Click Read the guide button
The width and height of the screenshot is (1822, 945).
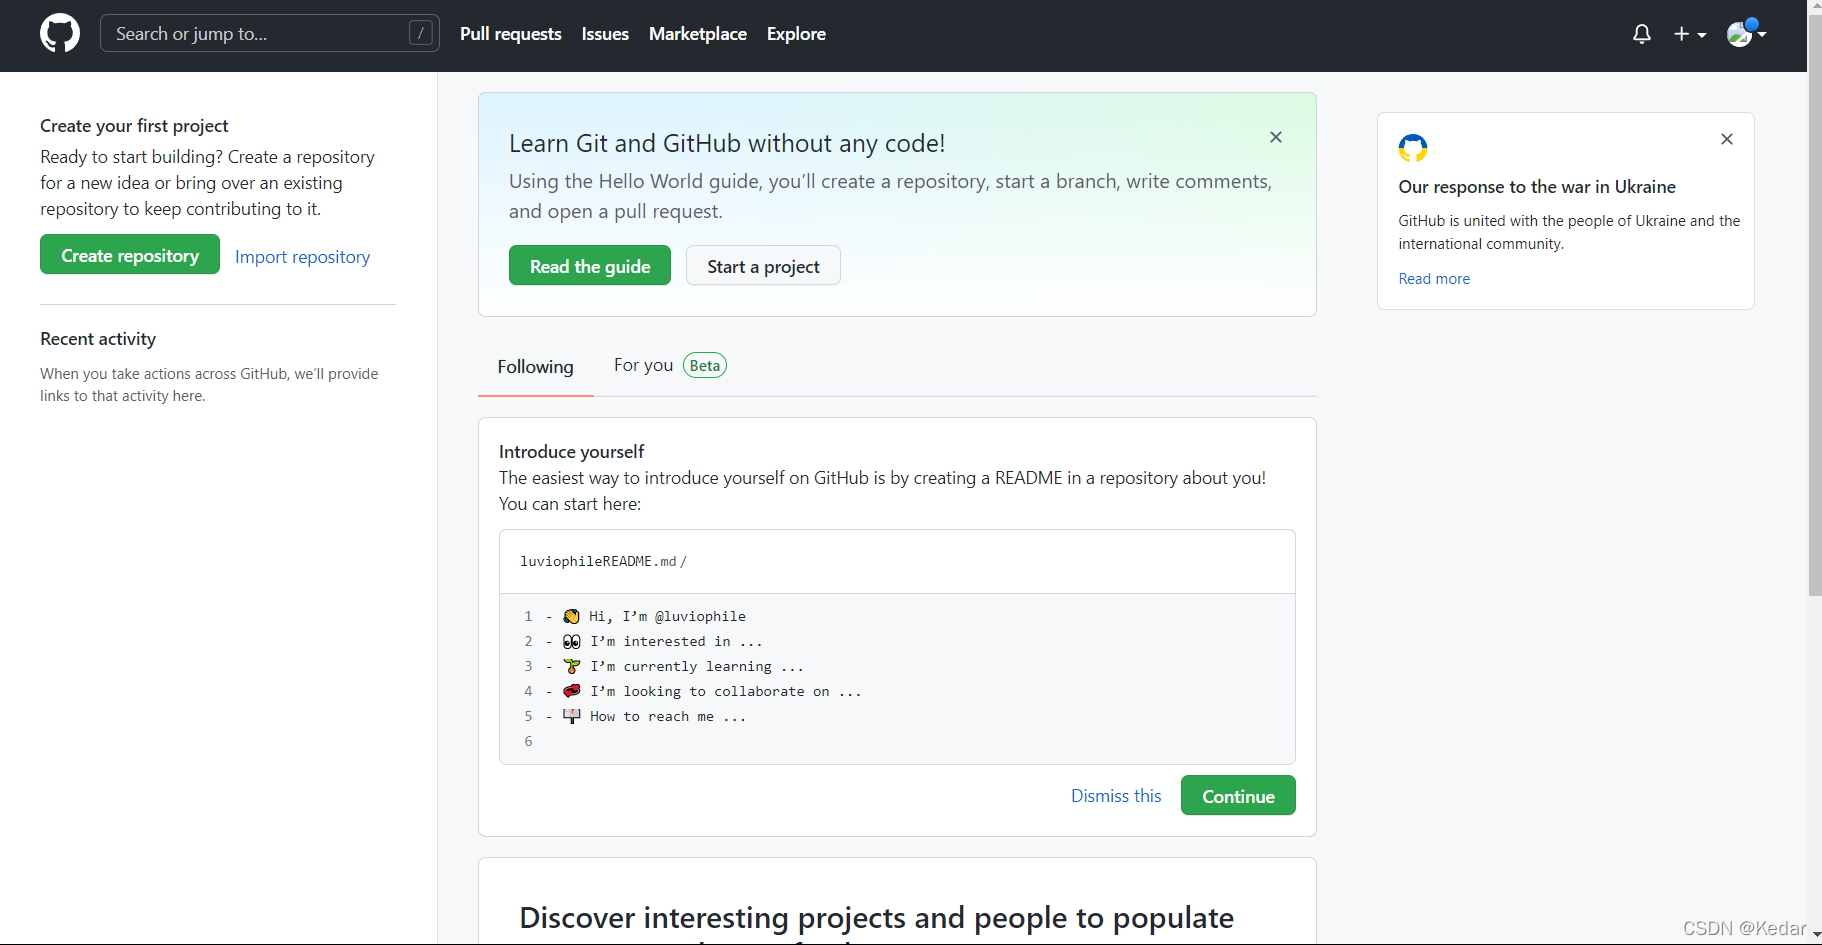coord(590,266)
